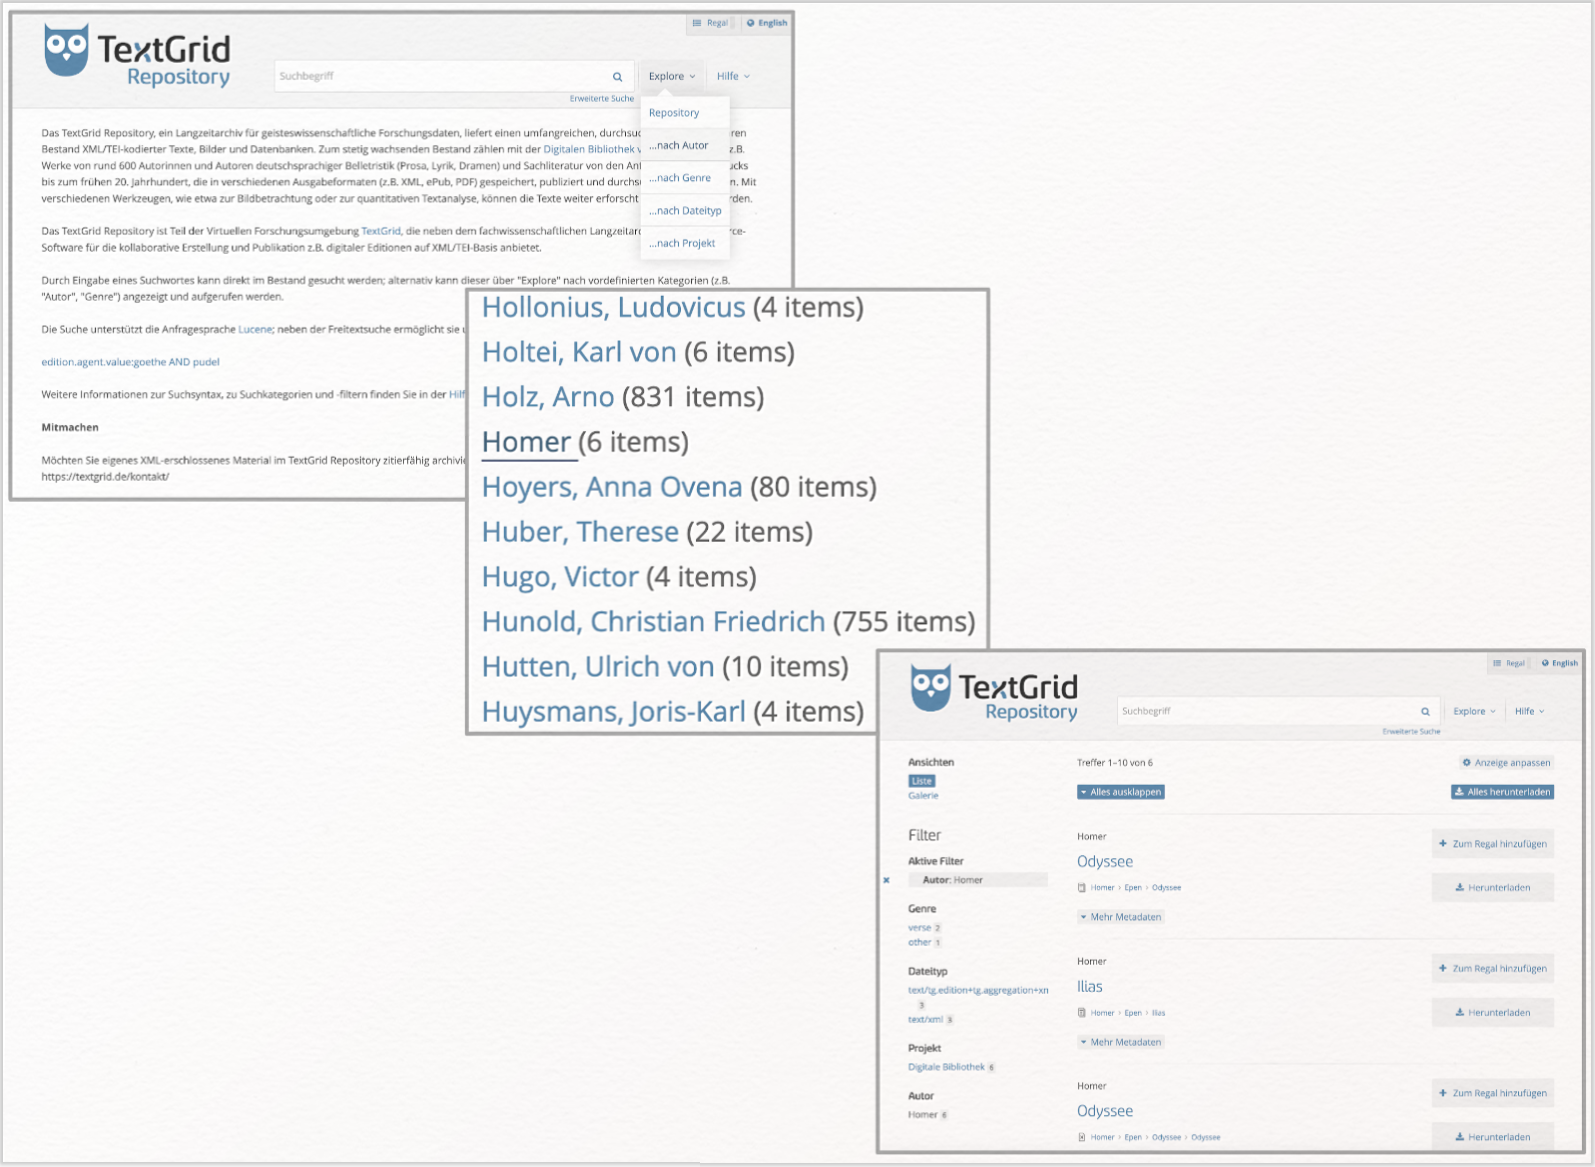The height and width of the screenshot is (1167, 1595).
Task: Filter by Dateityp text/xml
Action: click(x=925, y=1020)
